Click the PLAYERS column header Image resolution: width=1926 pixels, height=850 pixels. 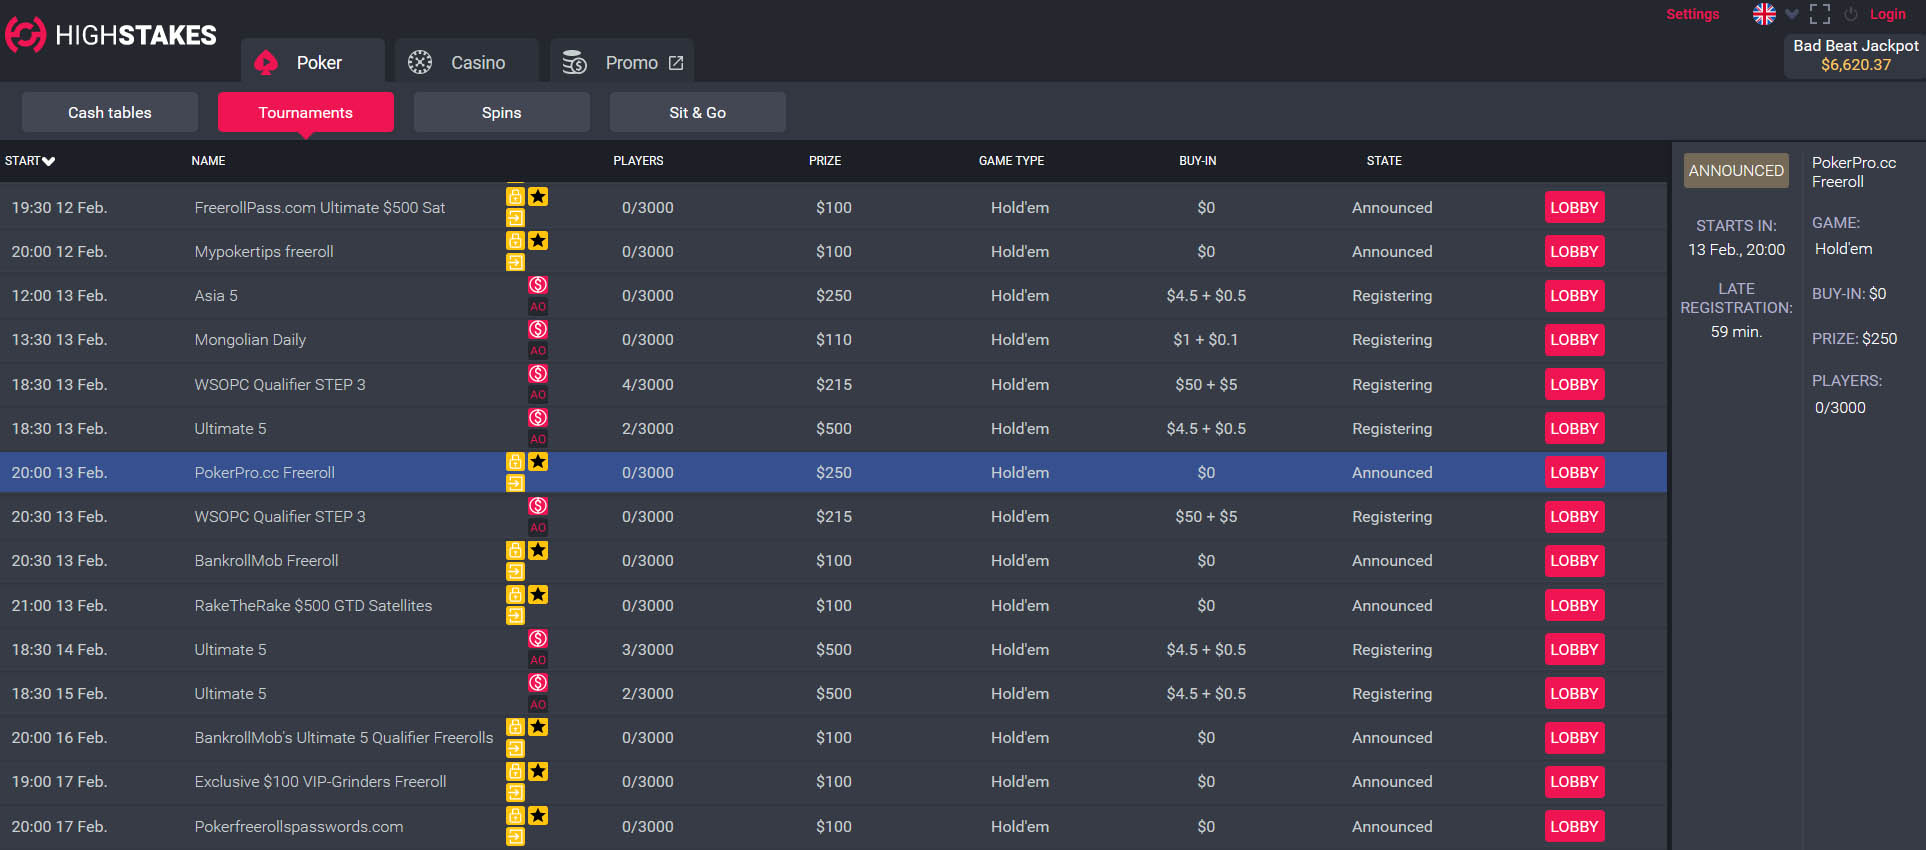tap(638, 161)
